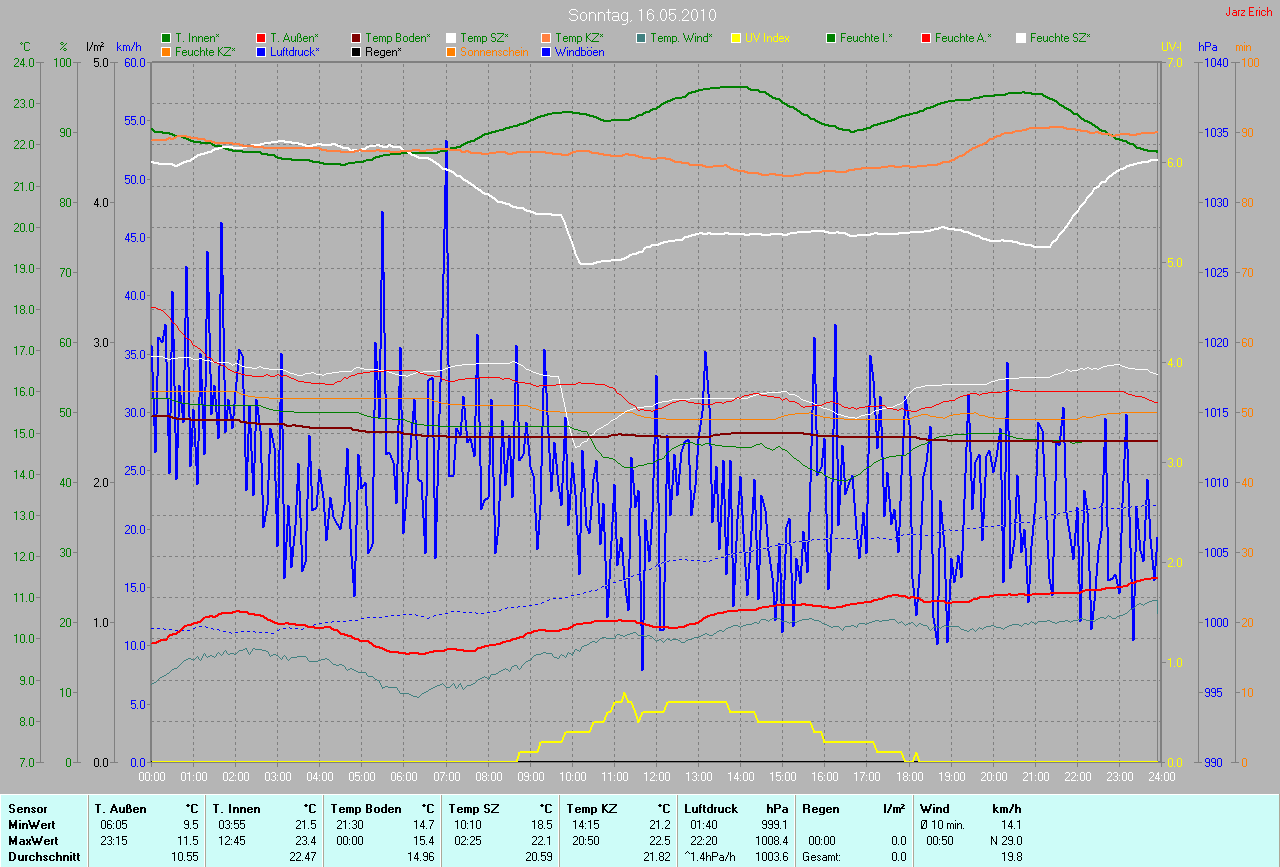Click the Feuchte I.* legend color square
The height and width of the screenshot is (867, 1280).
(831, 38)
